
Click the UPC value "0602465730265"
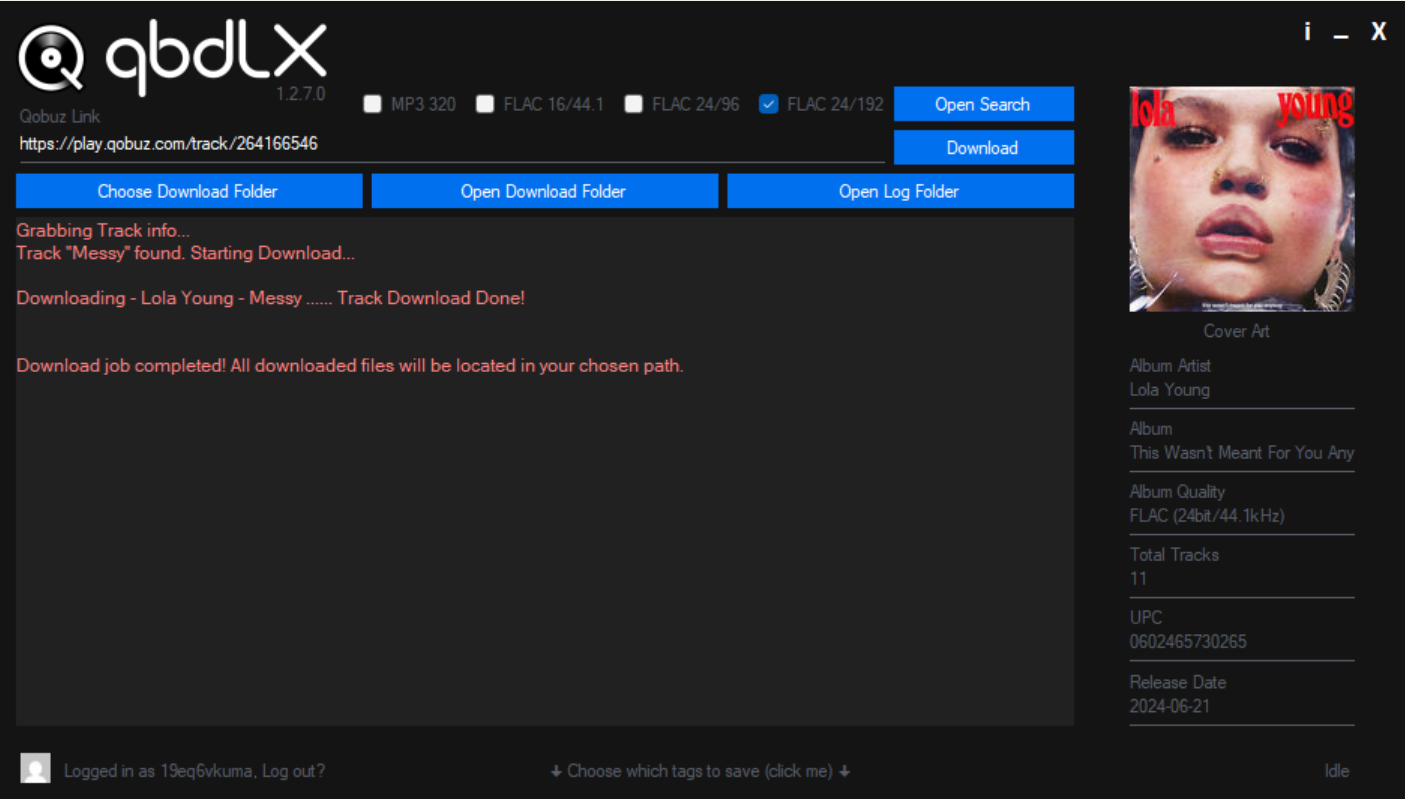[1188, 642]
